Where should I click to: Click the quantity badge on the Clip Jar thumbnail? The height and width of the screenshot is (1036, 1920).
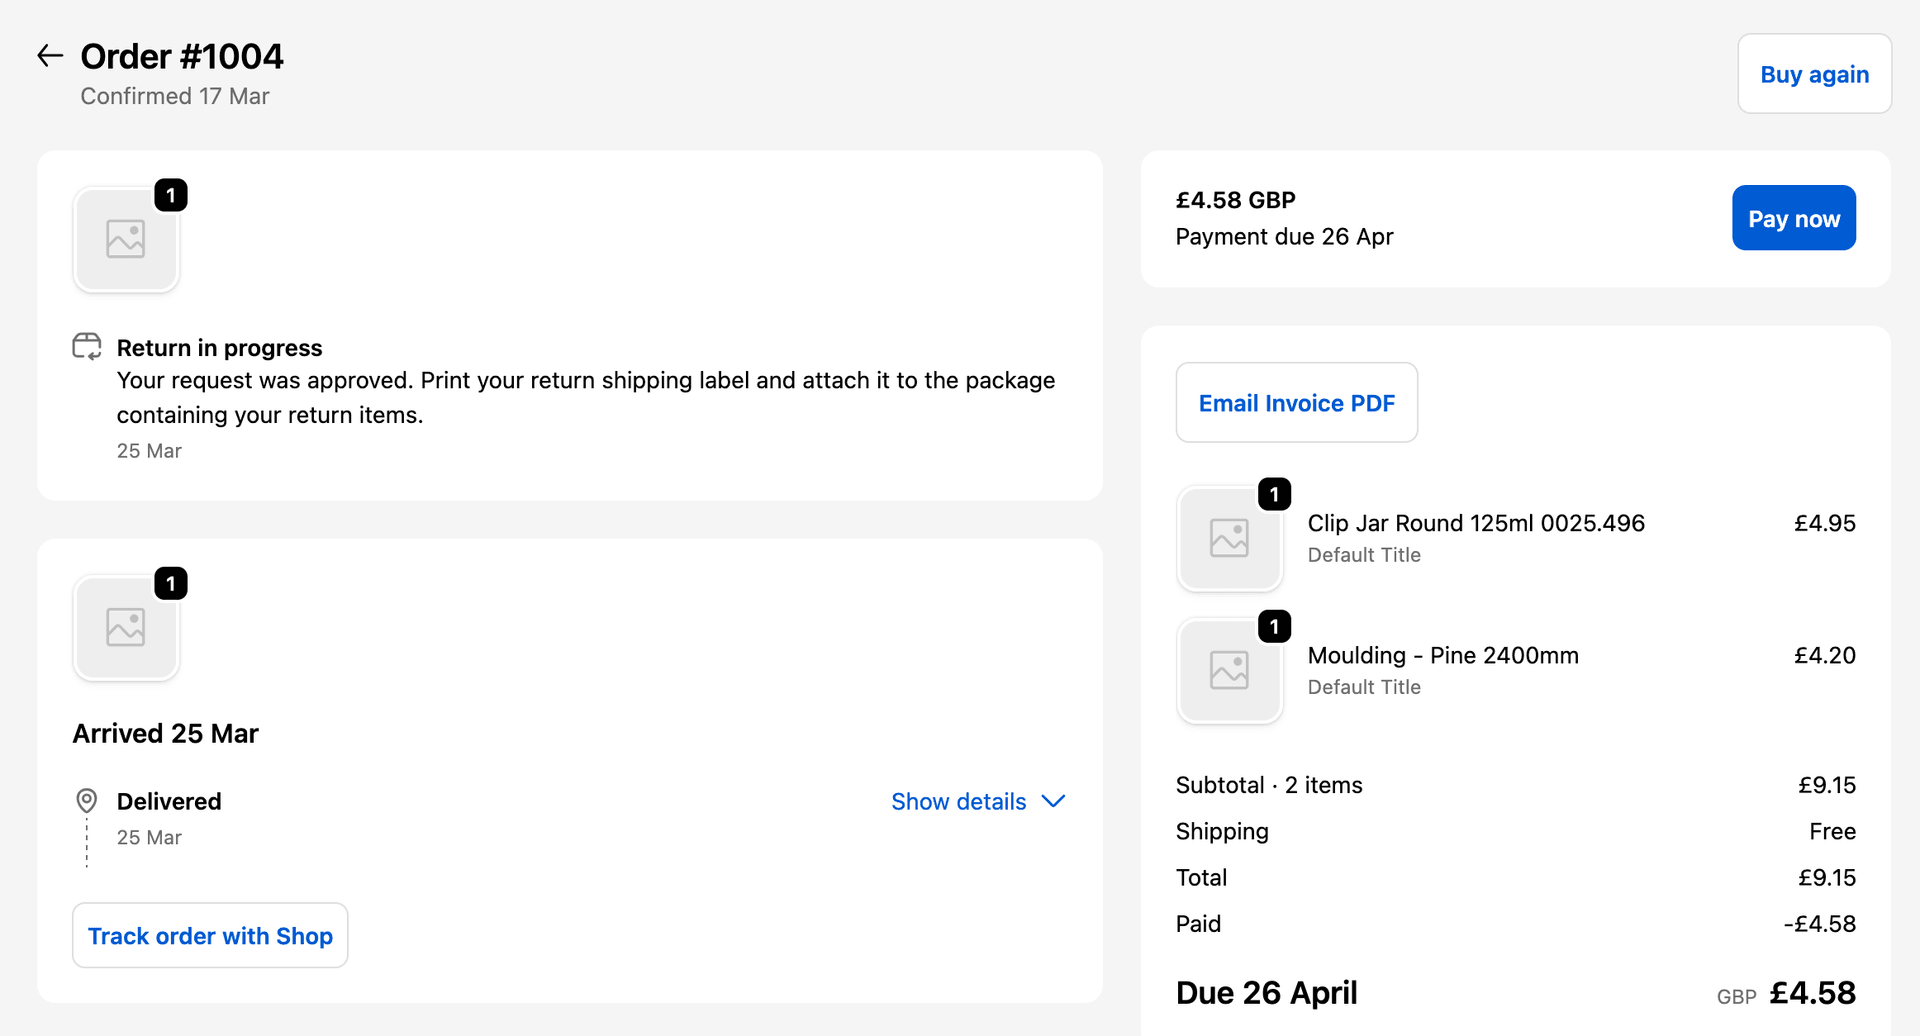(1275, 493)
